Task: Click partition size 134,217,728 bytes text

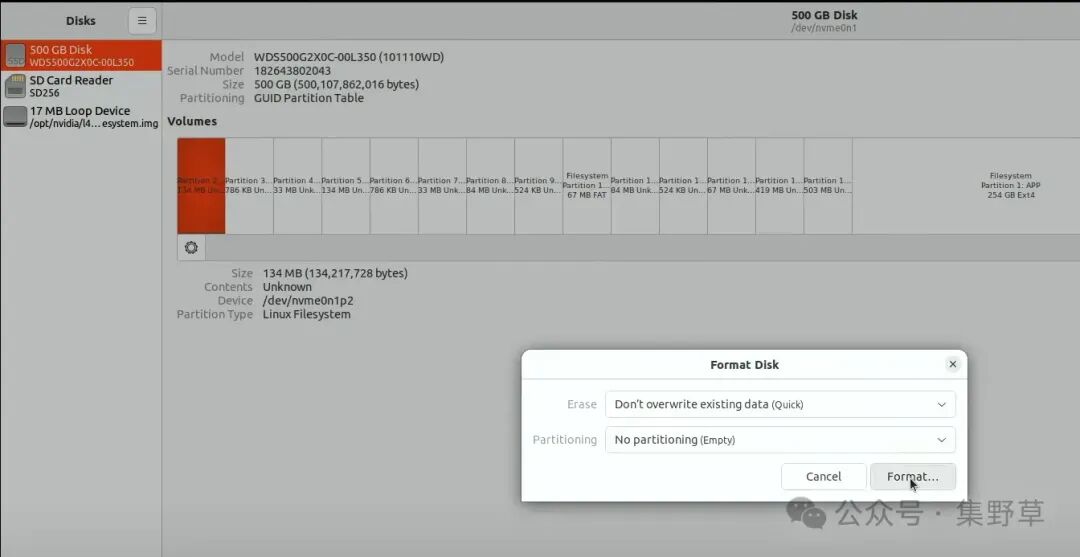Action: [x=335, y=273]
